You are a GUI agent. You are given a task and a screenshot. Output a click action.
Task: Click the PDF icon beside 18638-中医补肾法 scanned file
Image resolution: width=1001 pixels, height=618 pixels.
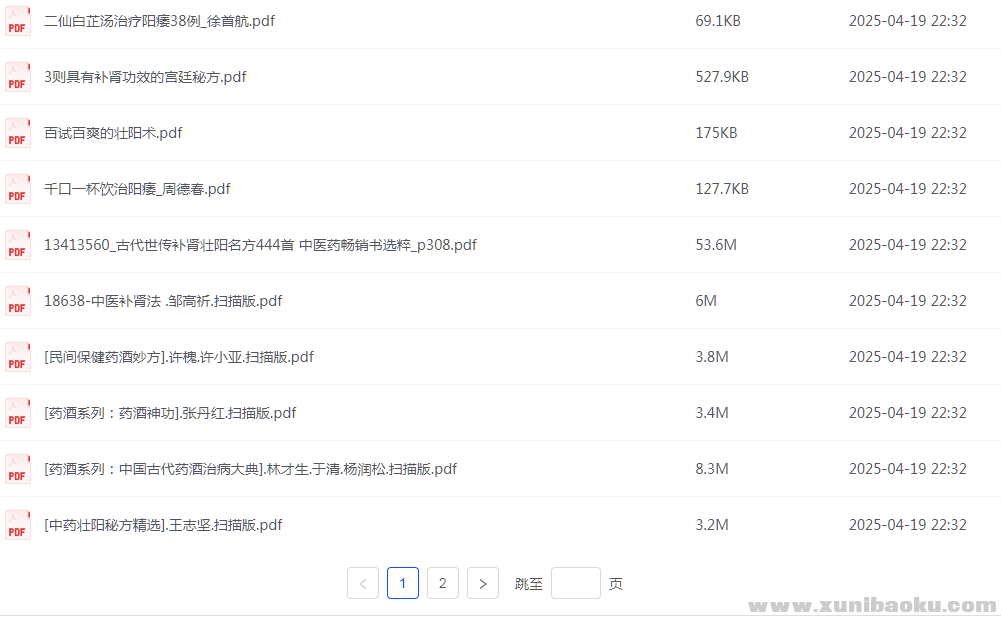18,300
